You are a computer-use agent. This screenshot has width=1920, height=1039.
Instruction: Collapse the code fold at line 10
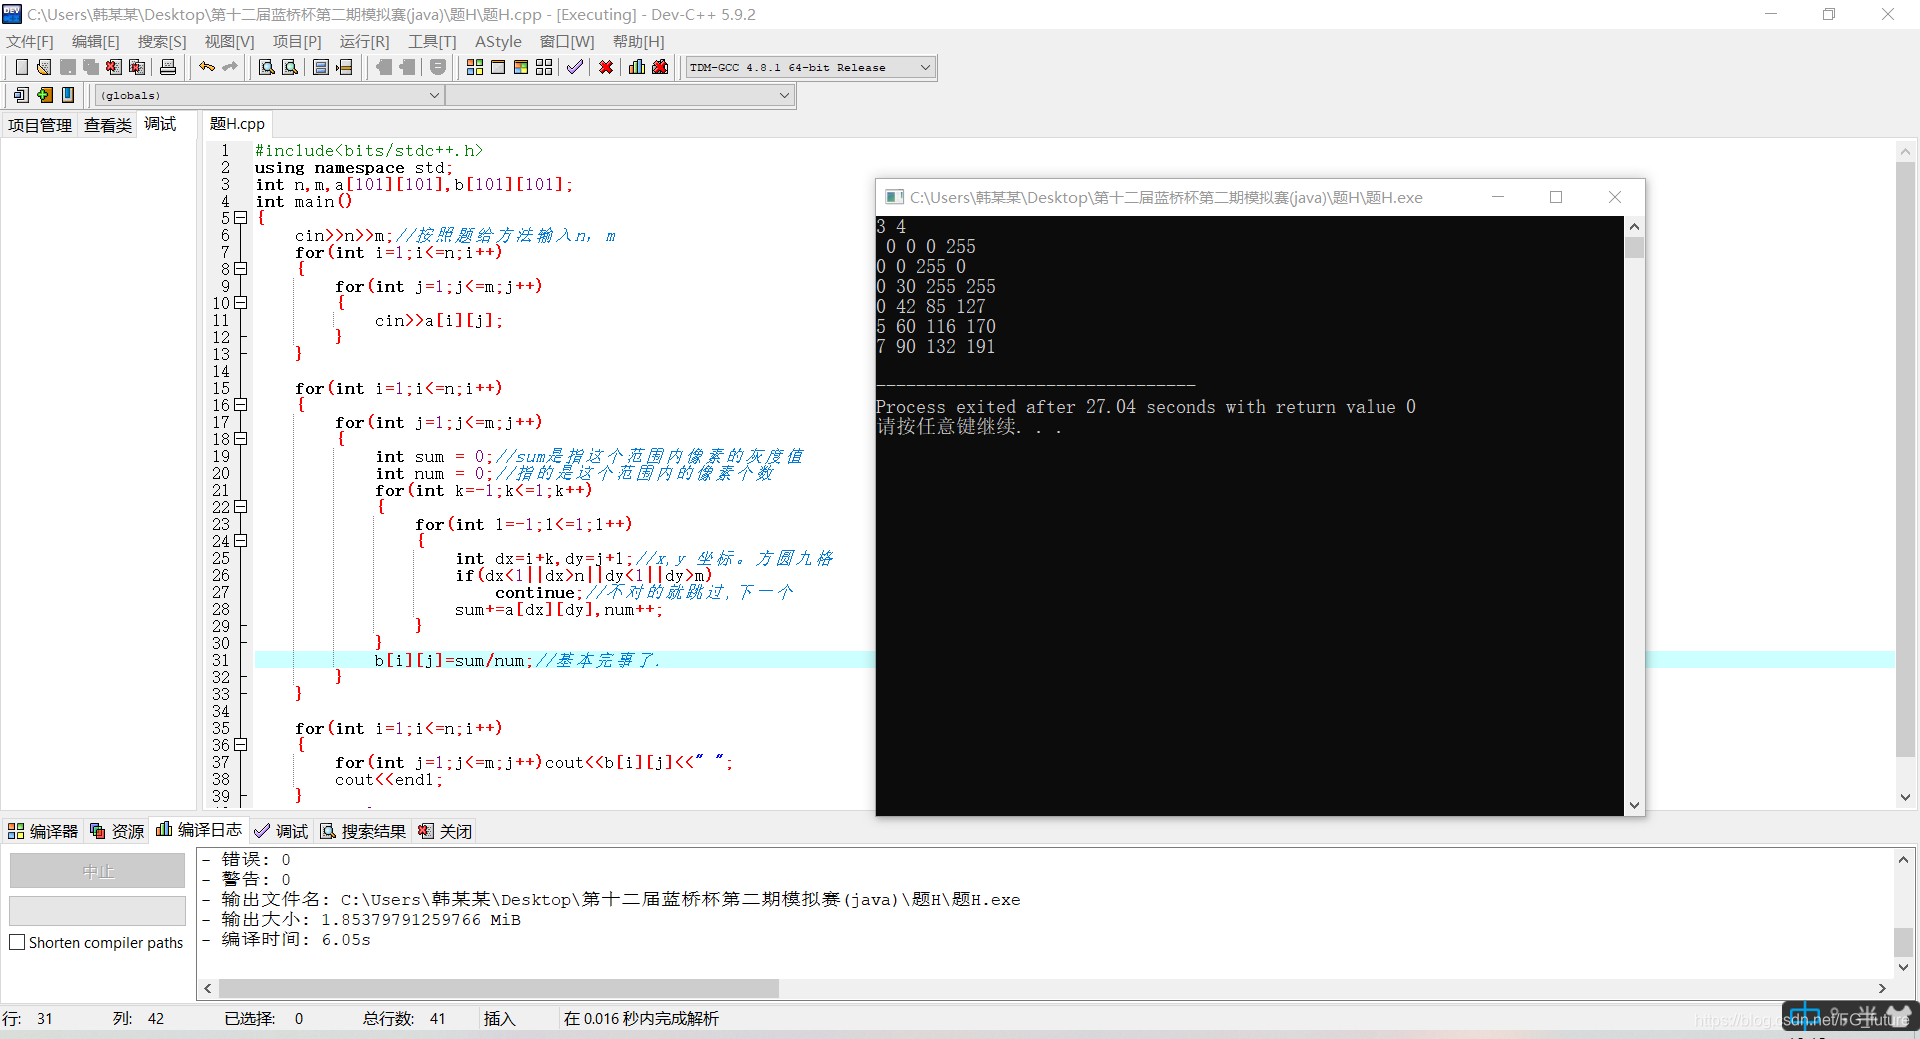point(240,303)
